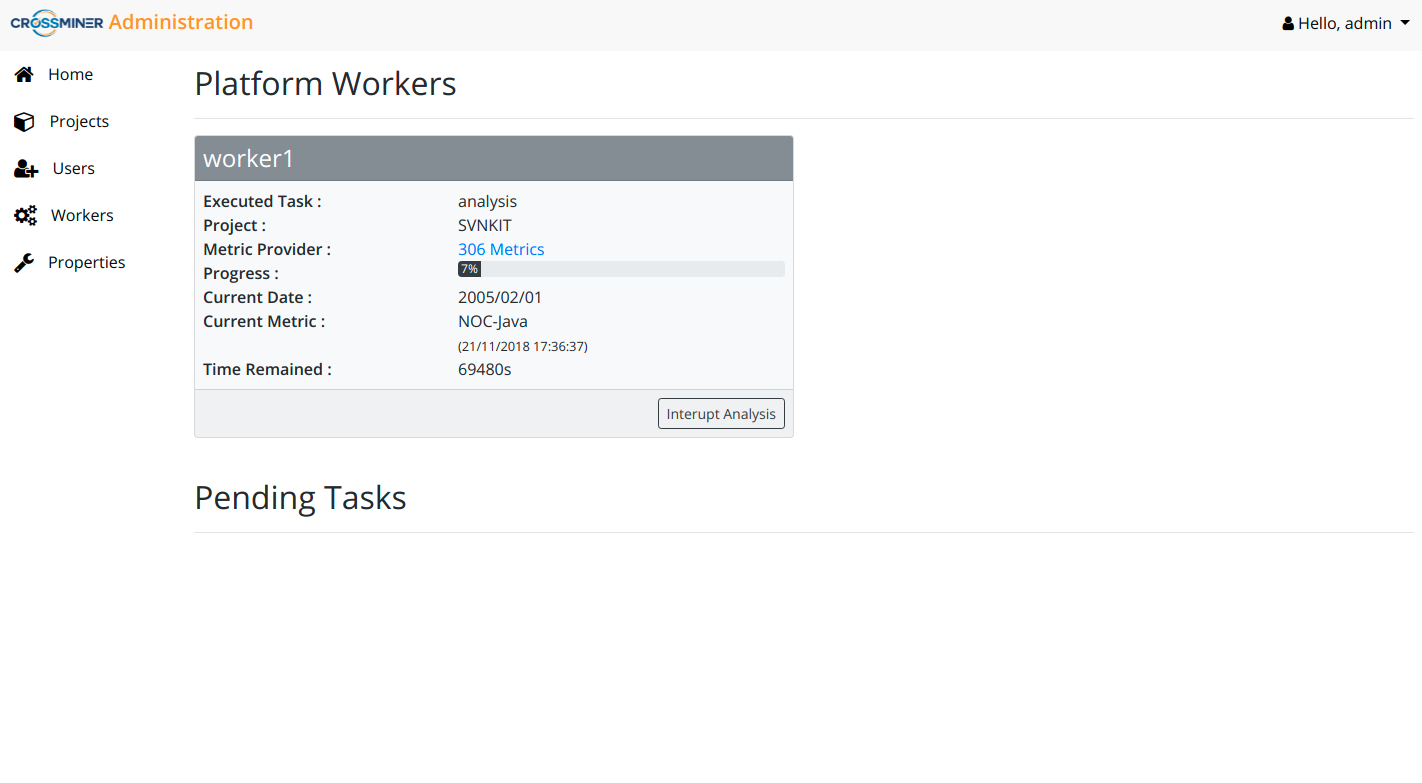Click the Pending Tasks heading
The width and height of the screenshot is (1422, 783).
point(300,498)
